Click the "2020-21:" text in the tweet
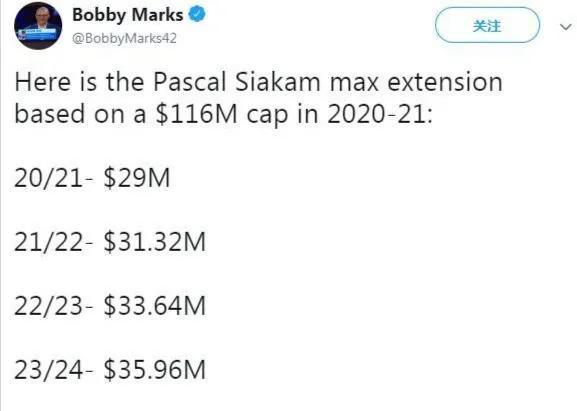 (x=379, y=114)
